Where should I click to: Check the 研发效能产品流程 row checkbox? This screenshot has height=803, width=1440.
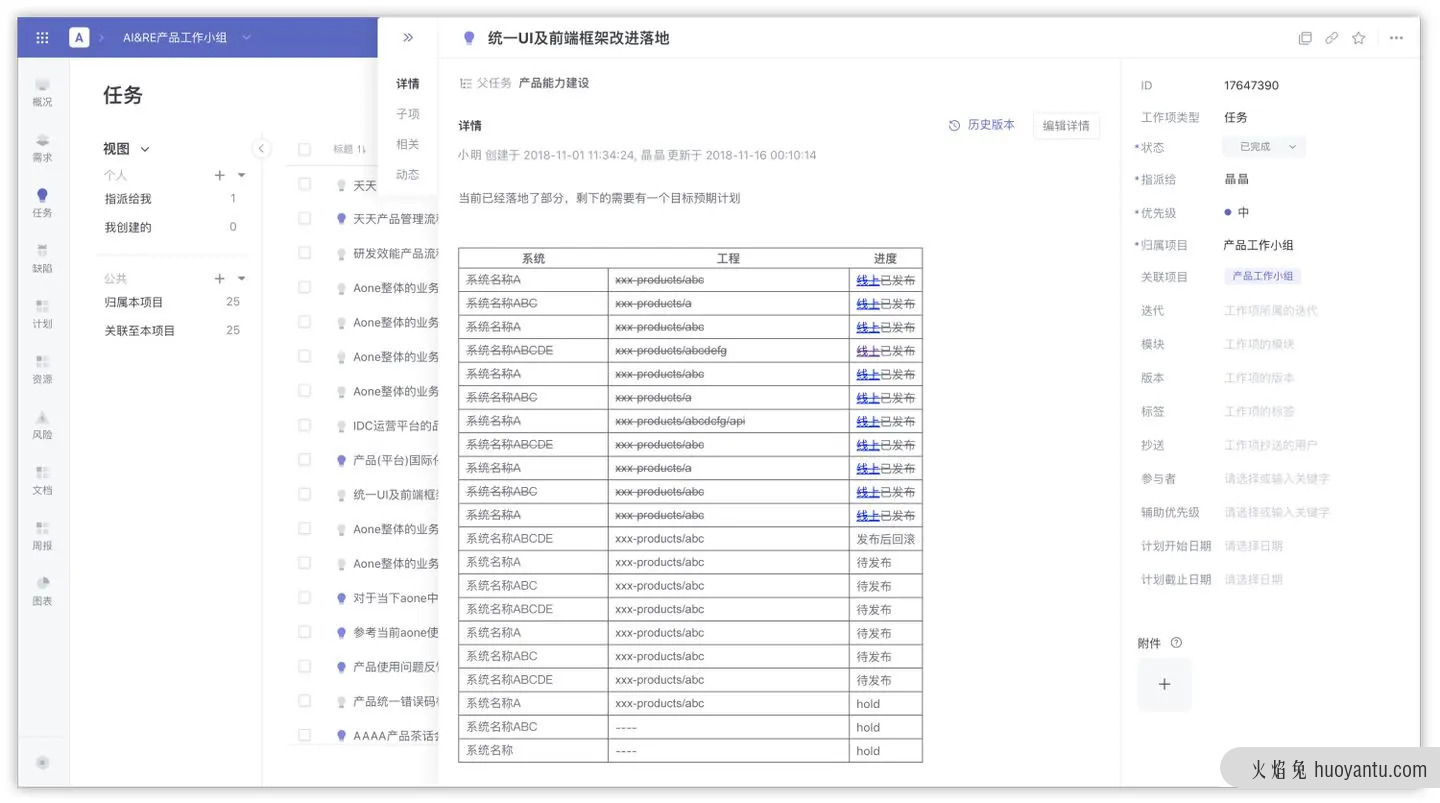tap(305, 253)
